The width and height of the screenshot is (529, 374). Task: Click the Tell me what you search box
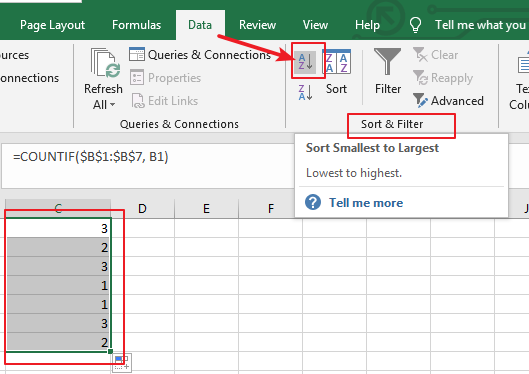coord(480,25)
